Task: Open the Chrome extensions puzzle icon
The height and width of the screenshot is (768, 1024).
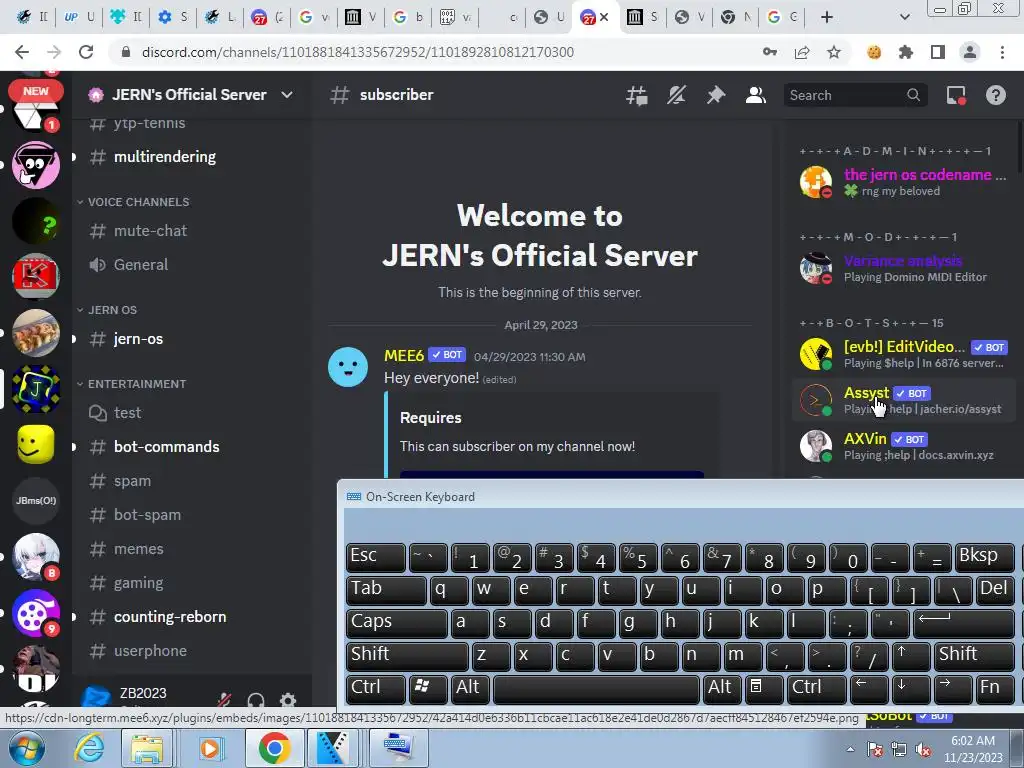Action: coord(906,52)
